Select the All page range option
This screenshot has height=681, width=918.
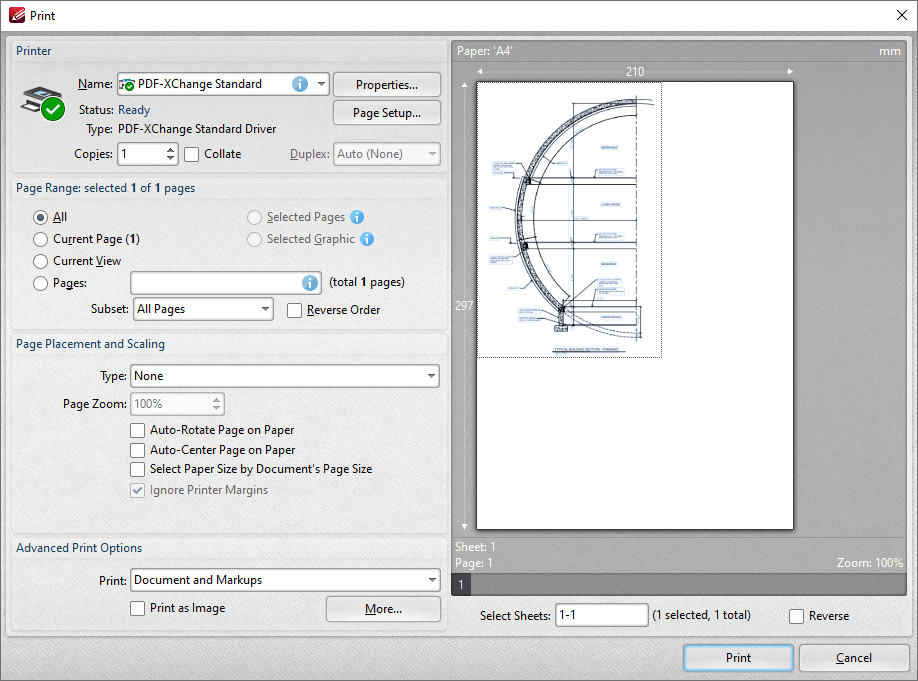pos(40,218)
